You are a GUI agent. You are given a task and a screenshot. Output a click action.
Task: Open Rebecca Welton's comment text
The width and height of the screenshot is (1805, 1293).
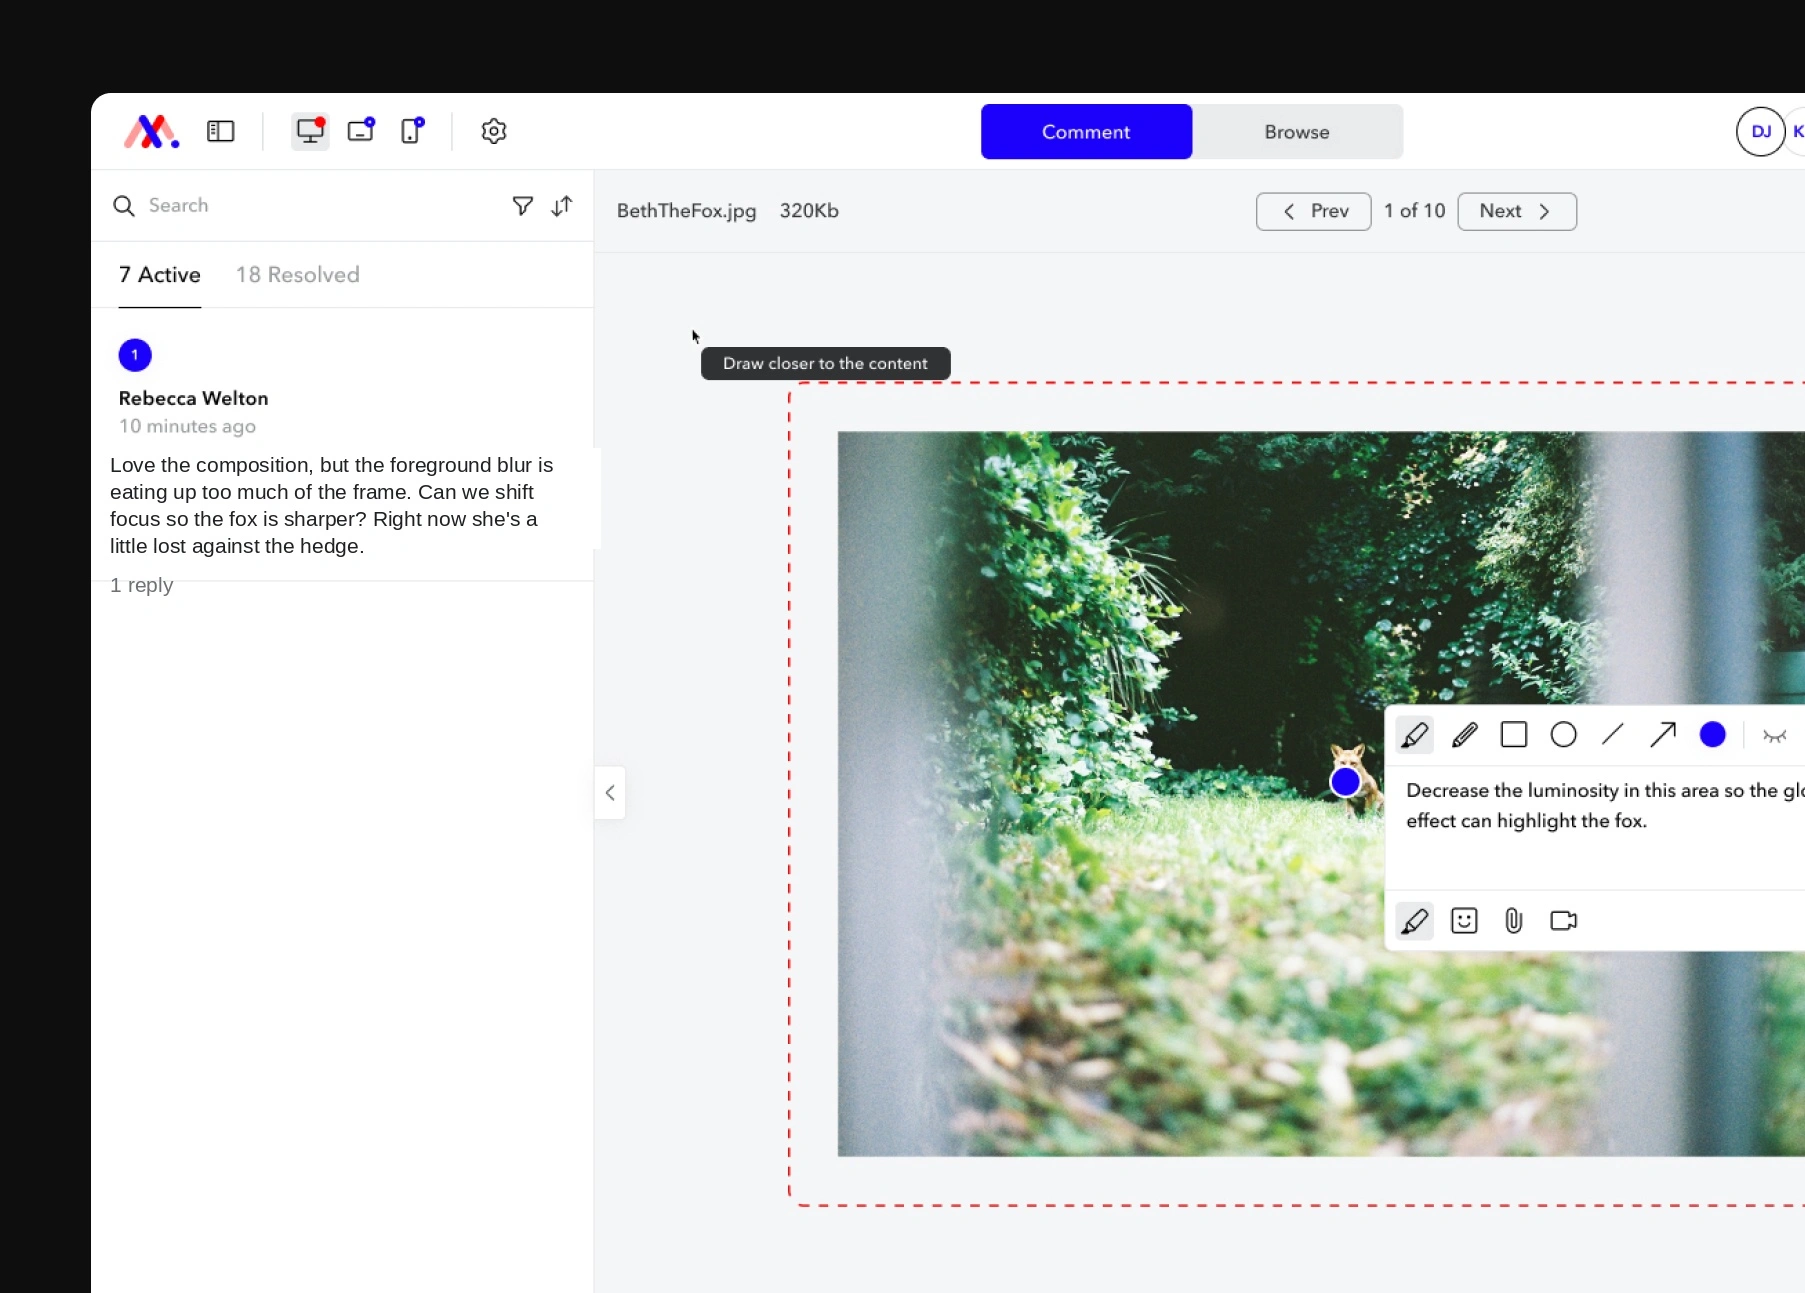click(x=332, y=506)
